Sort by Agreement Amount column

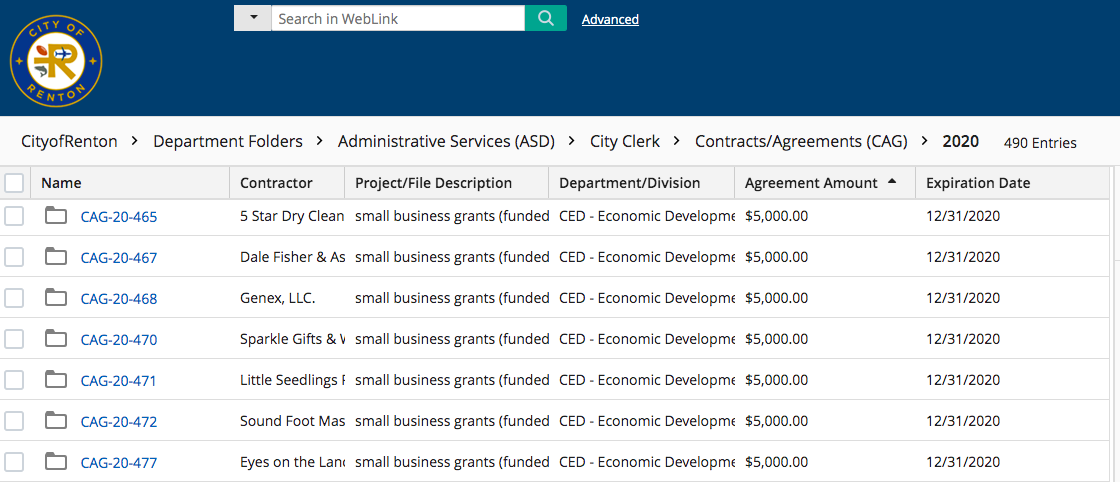tap(811, 183)
